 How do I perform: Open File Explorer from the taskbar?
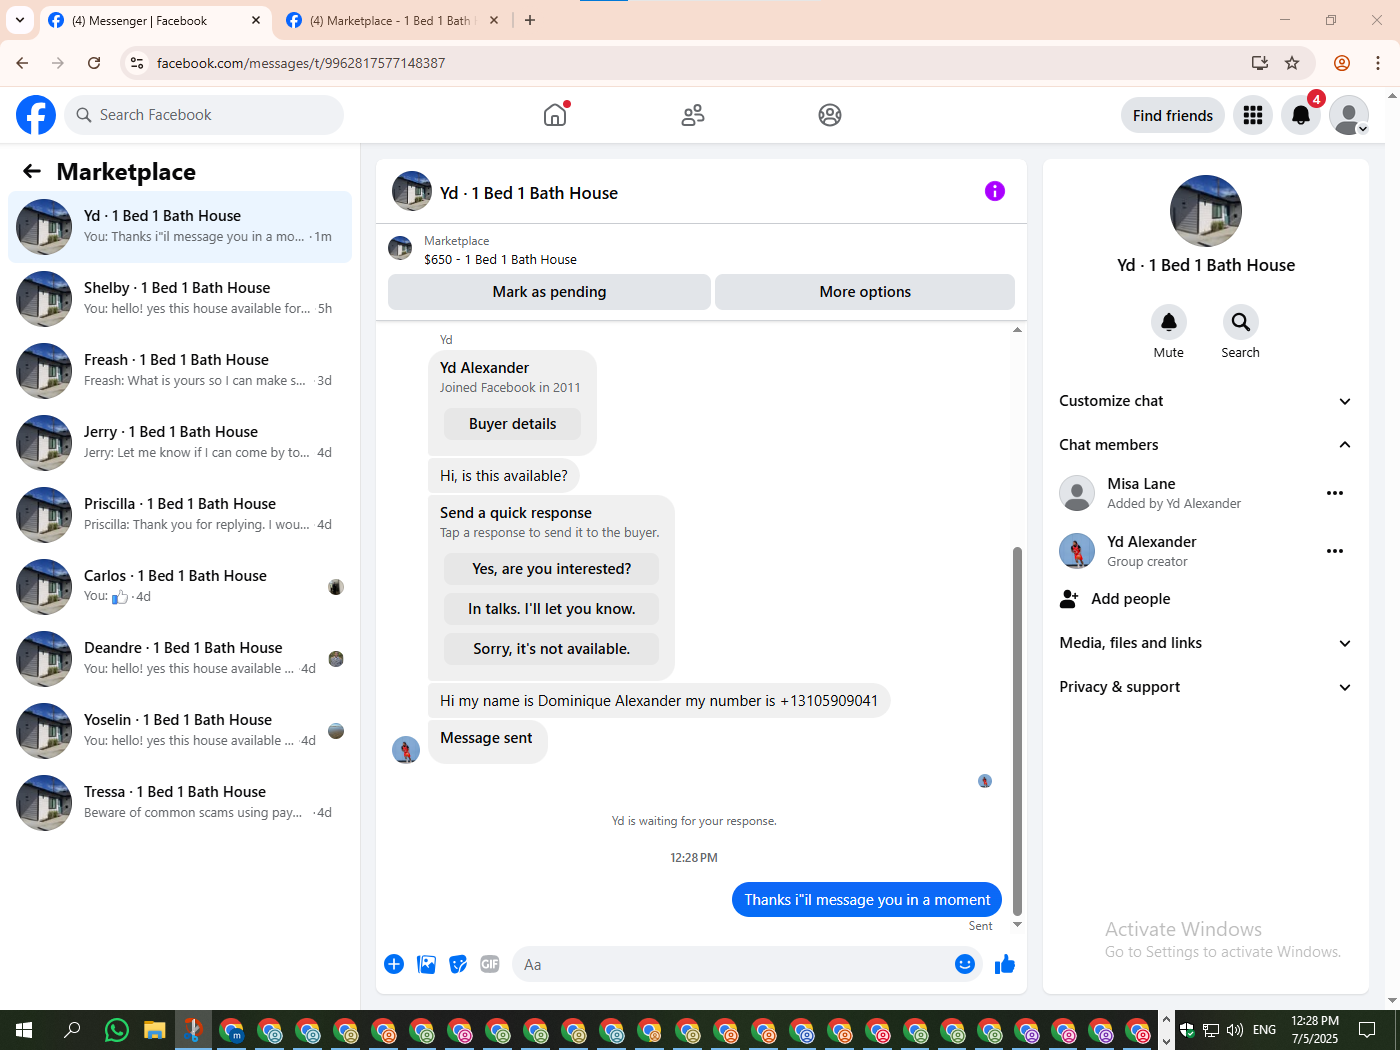(x=154, y=1029)
